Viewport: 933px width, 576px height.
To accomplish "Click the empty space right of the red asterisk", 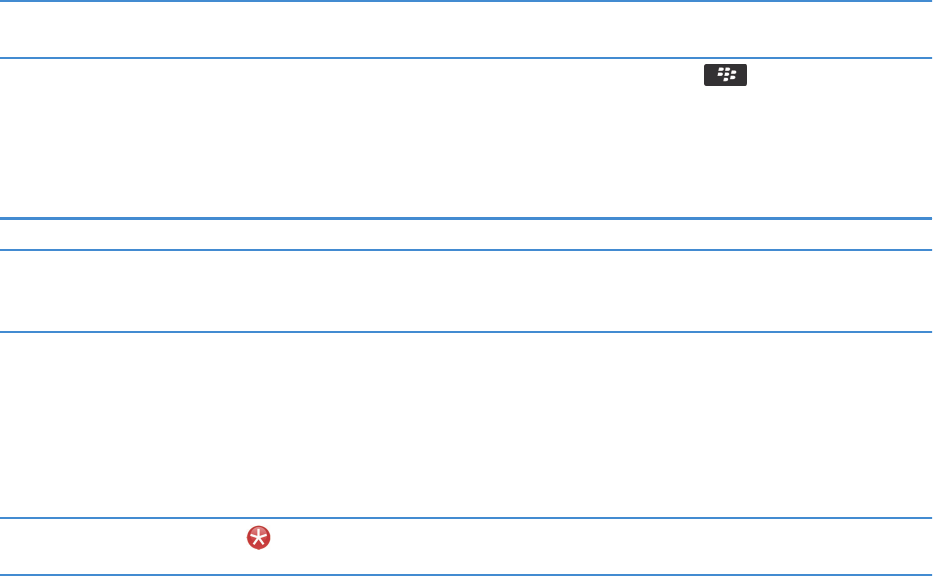I will coord(600,546).
